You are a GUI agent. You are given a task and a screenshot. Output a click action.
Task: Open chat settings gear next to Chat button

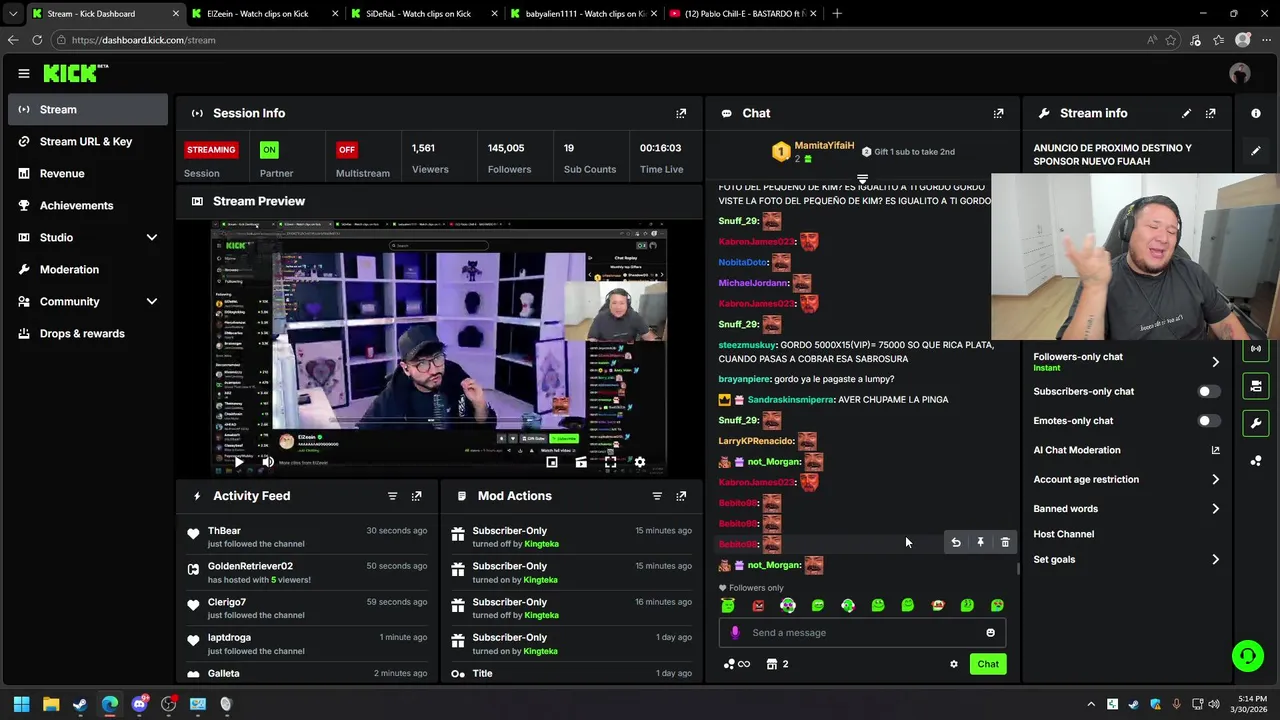(x=953, y=664)
